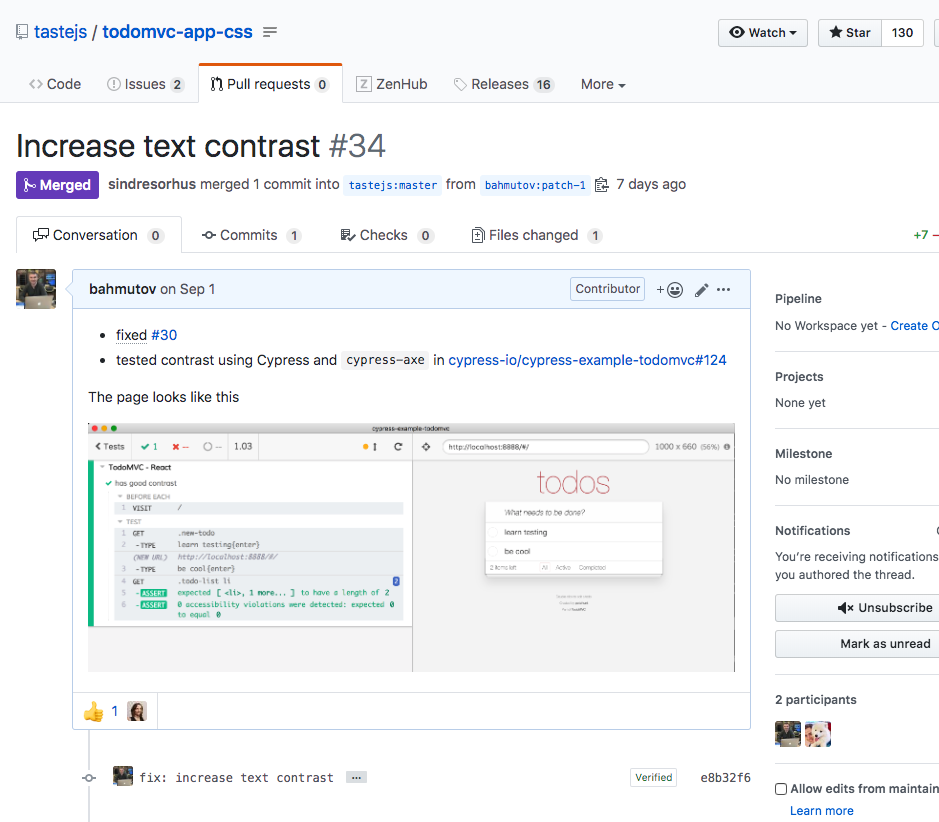Switch to the Files changed tab
939x822 pixels.
pos(537,235)
